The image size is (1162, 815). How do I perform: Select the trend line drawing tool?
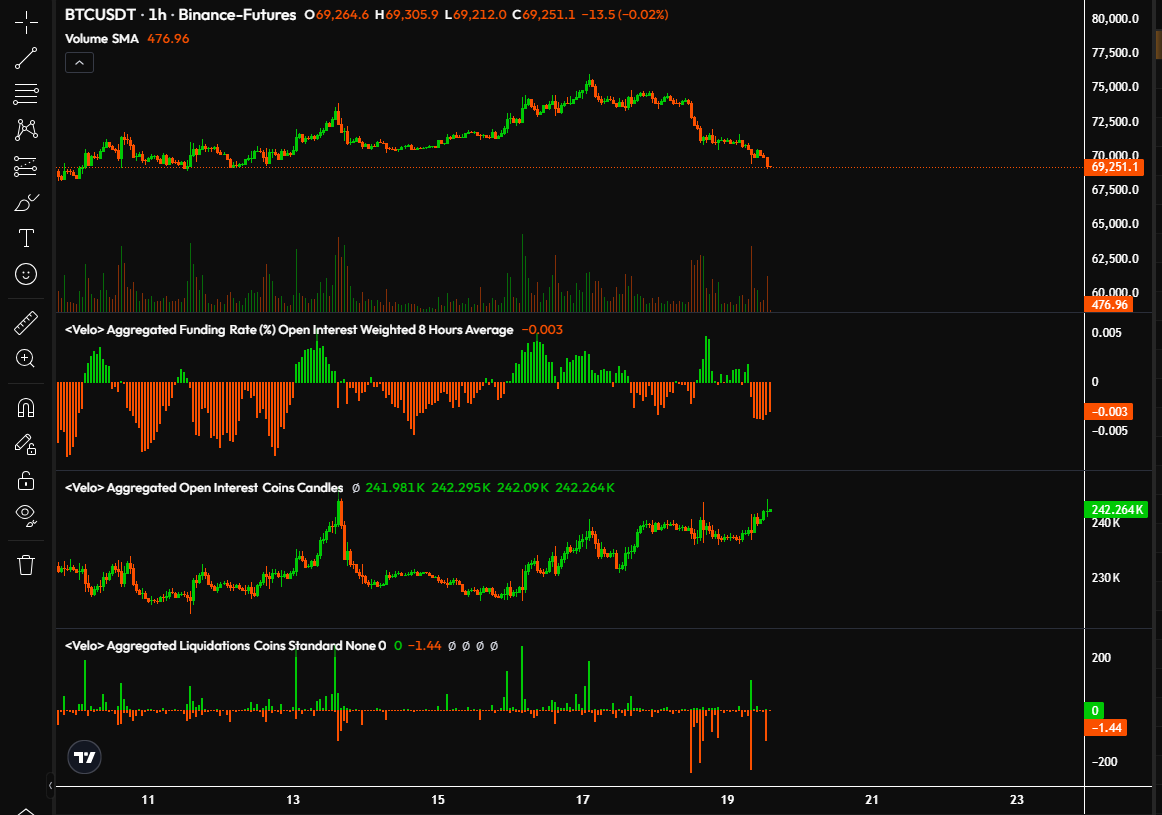click(26, 58)
